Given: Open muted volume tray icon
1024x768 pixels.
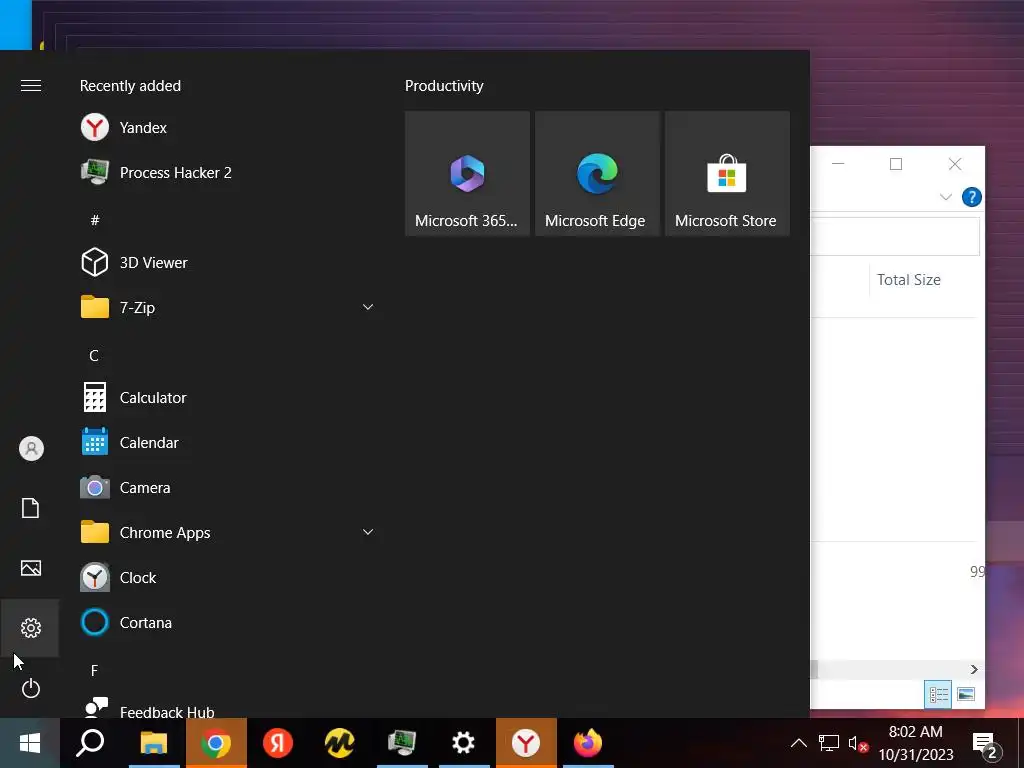Looking at the screenshot, I should 857,743.
